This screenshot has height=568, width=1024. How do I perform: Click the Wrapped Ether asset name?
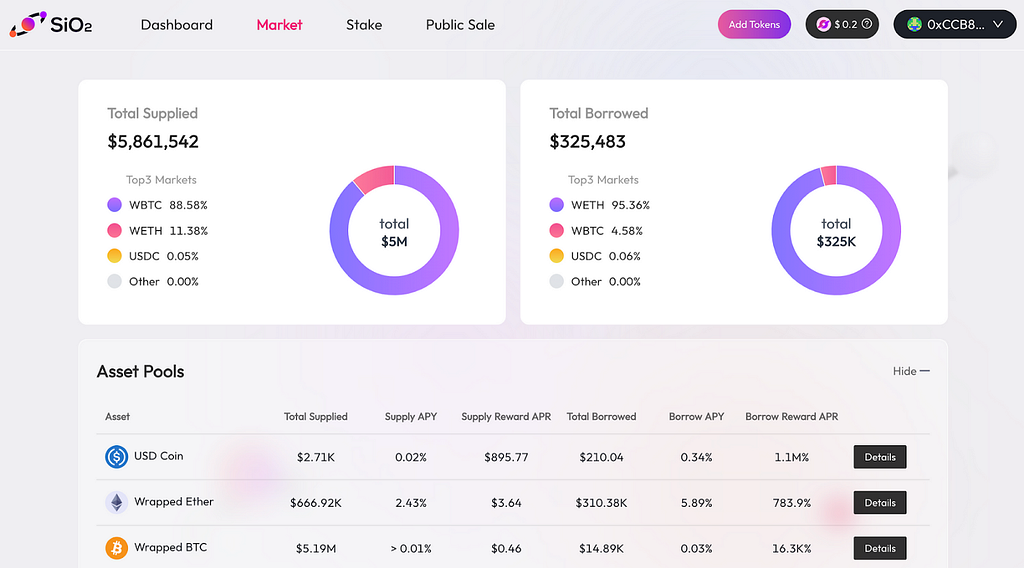coord(174,501)
